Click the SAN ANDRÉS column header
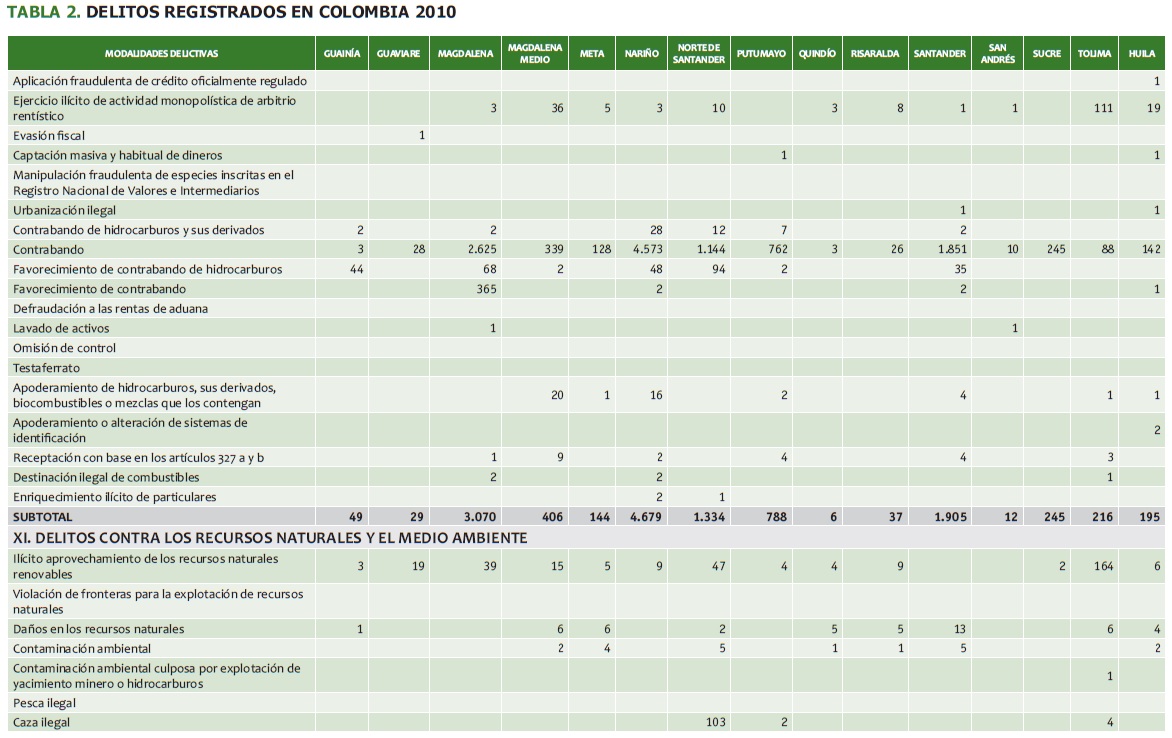 tap(997, 54)
